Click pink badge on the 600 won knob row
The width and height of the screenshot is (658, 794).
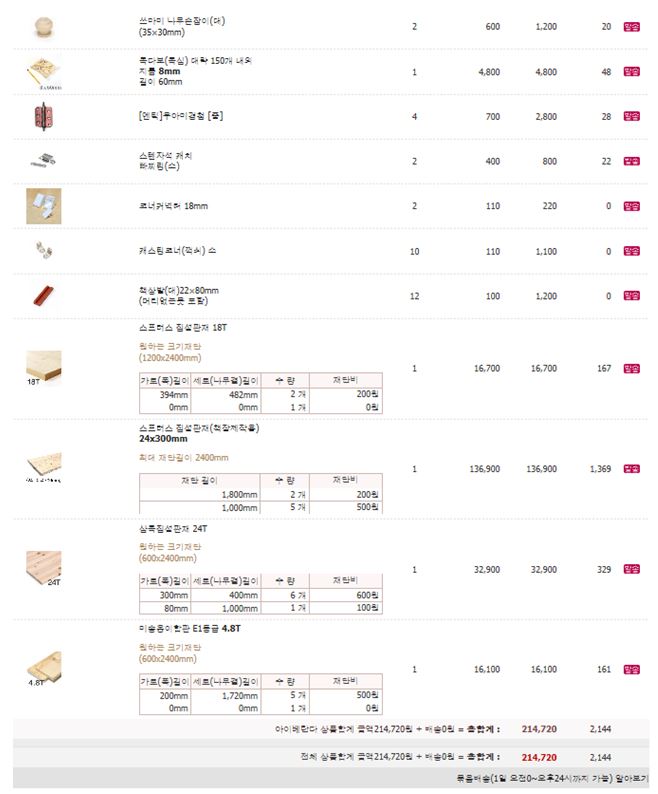click(632, 27)
